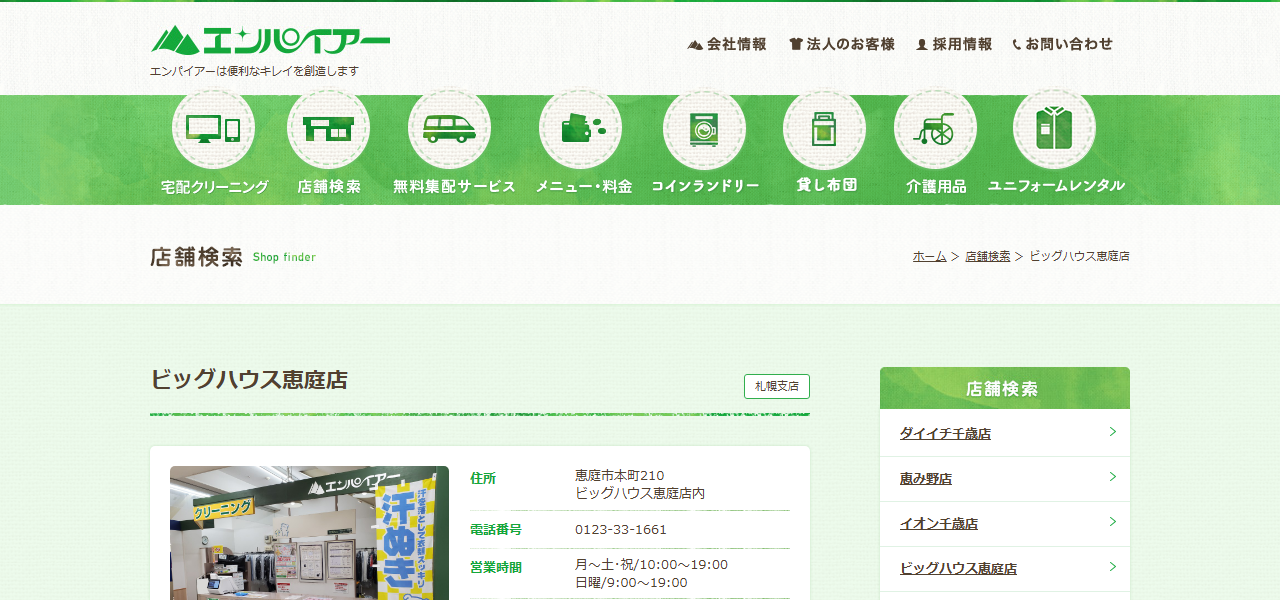The image size is (1280, 600).
Task: Click chevron beside 恵み野店
Action: (x=1112, y=477)
